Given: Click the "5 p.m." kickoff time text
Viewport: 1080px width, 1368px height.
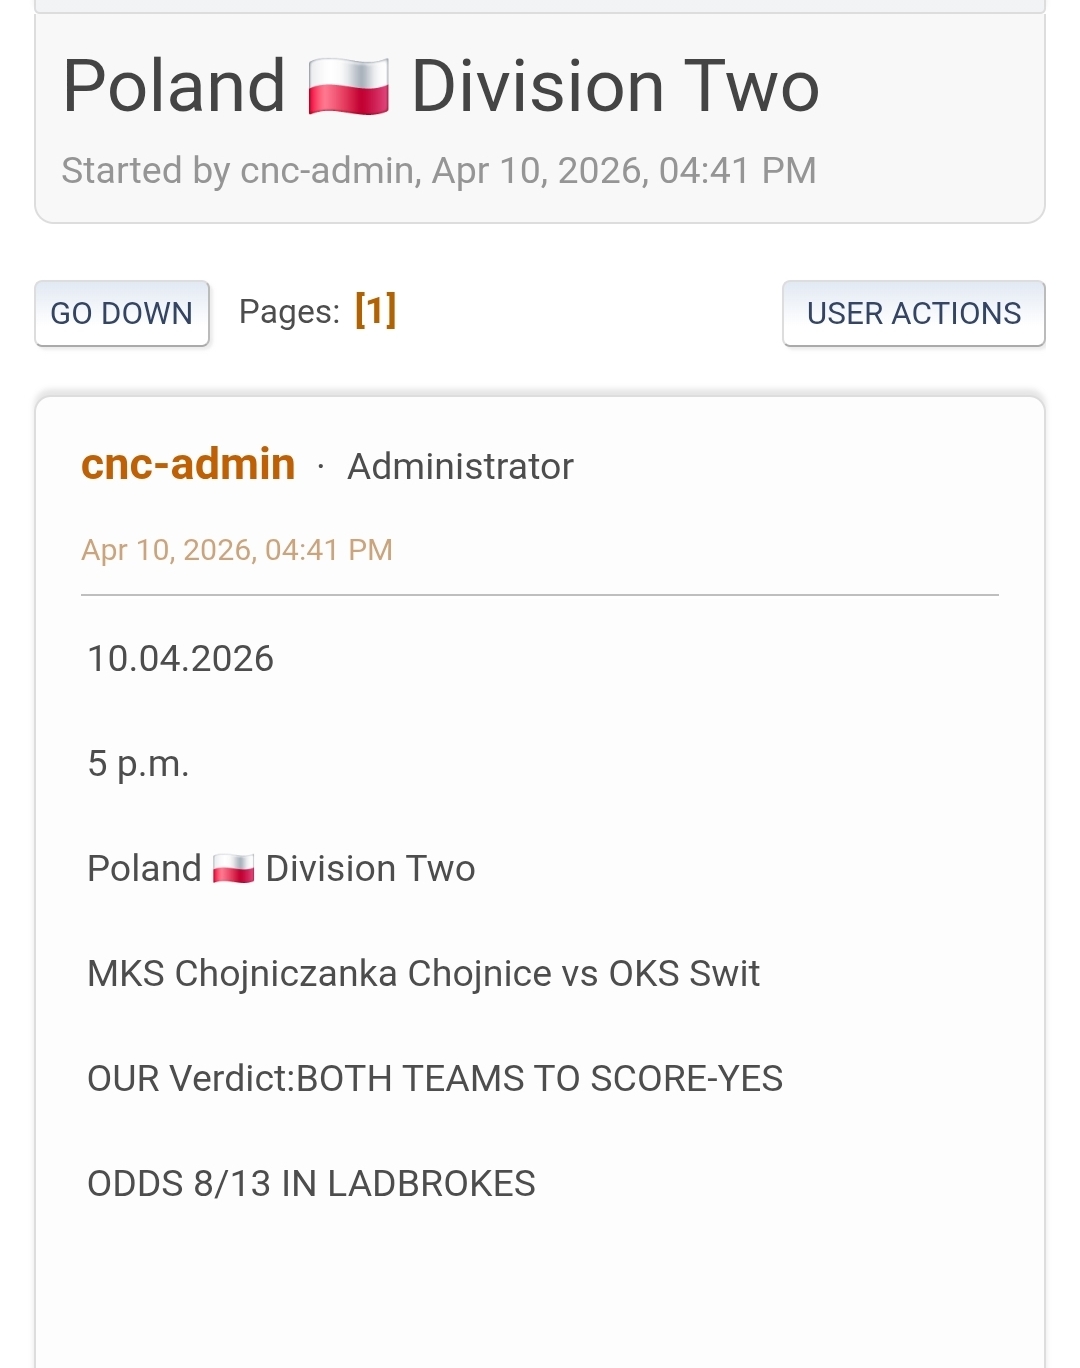Looking at the screenshot, I should 138,764.
